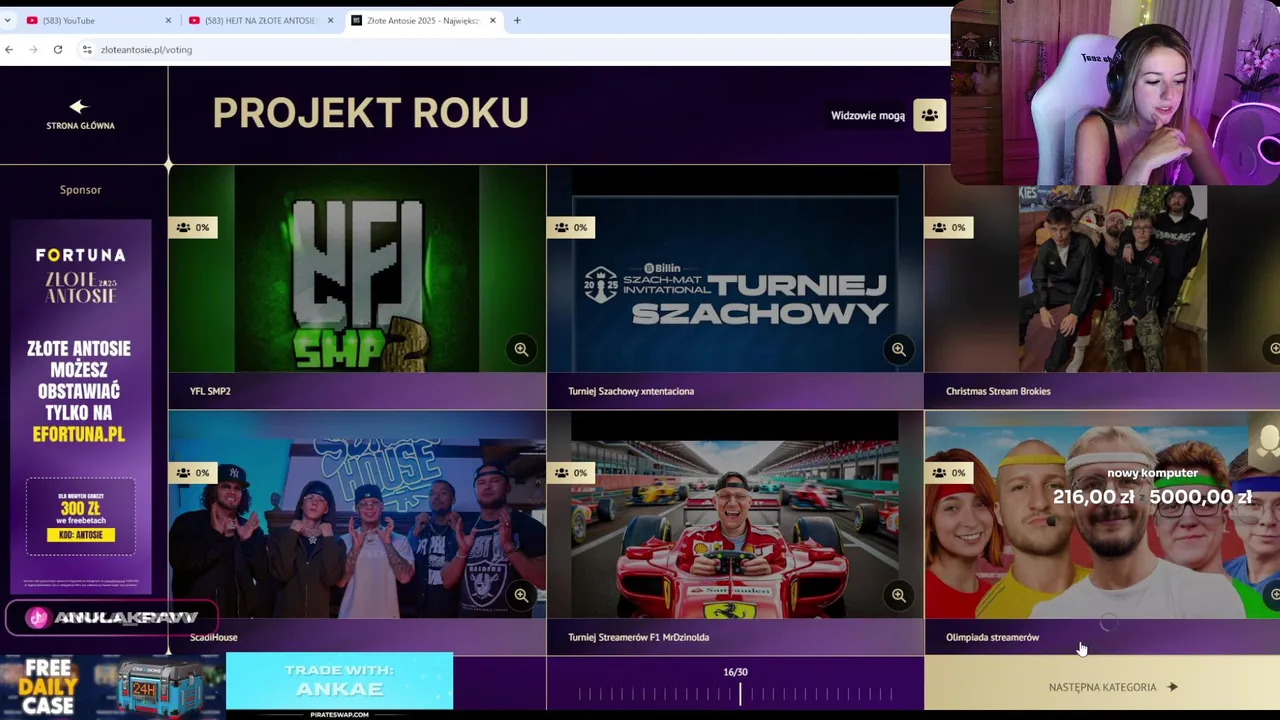The height and width of the screenshot is (720, 1280).
Task: Choose the Christmas Stream Brokies thumbnail
Action: click(1102, 268)
